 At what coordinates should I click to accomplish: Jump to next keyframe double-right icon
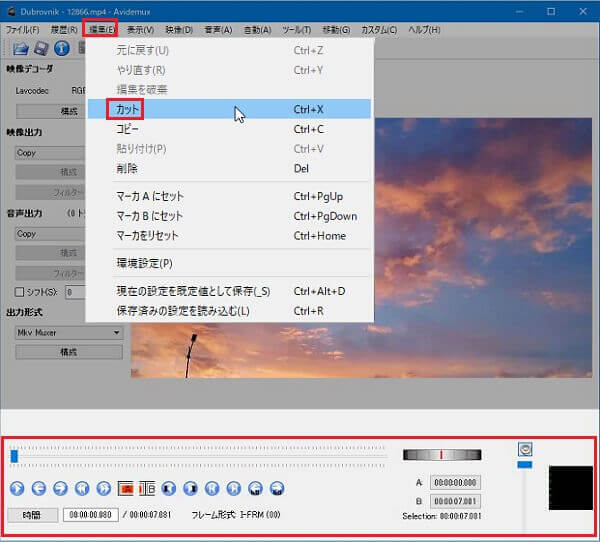(103, 488)
